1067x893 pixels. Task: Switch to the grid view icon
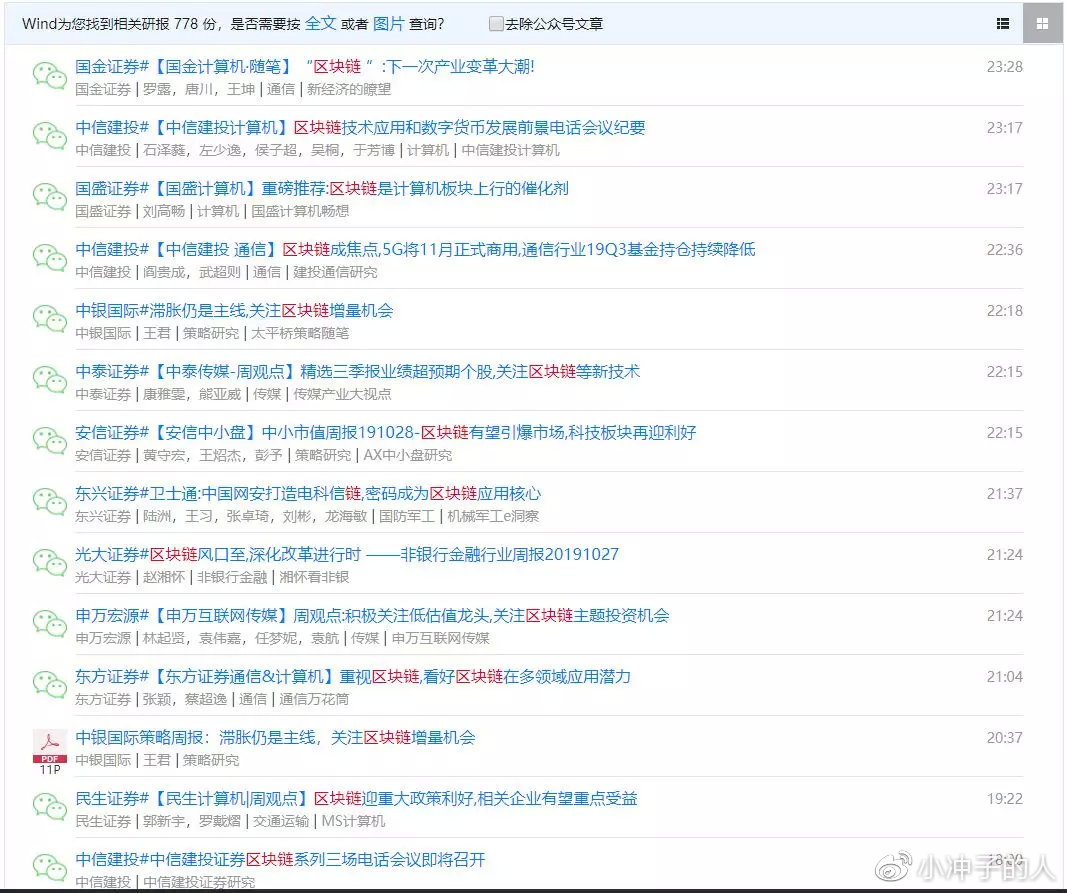pyautogui.click(x=1042, y=24)
